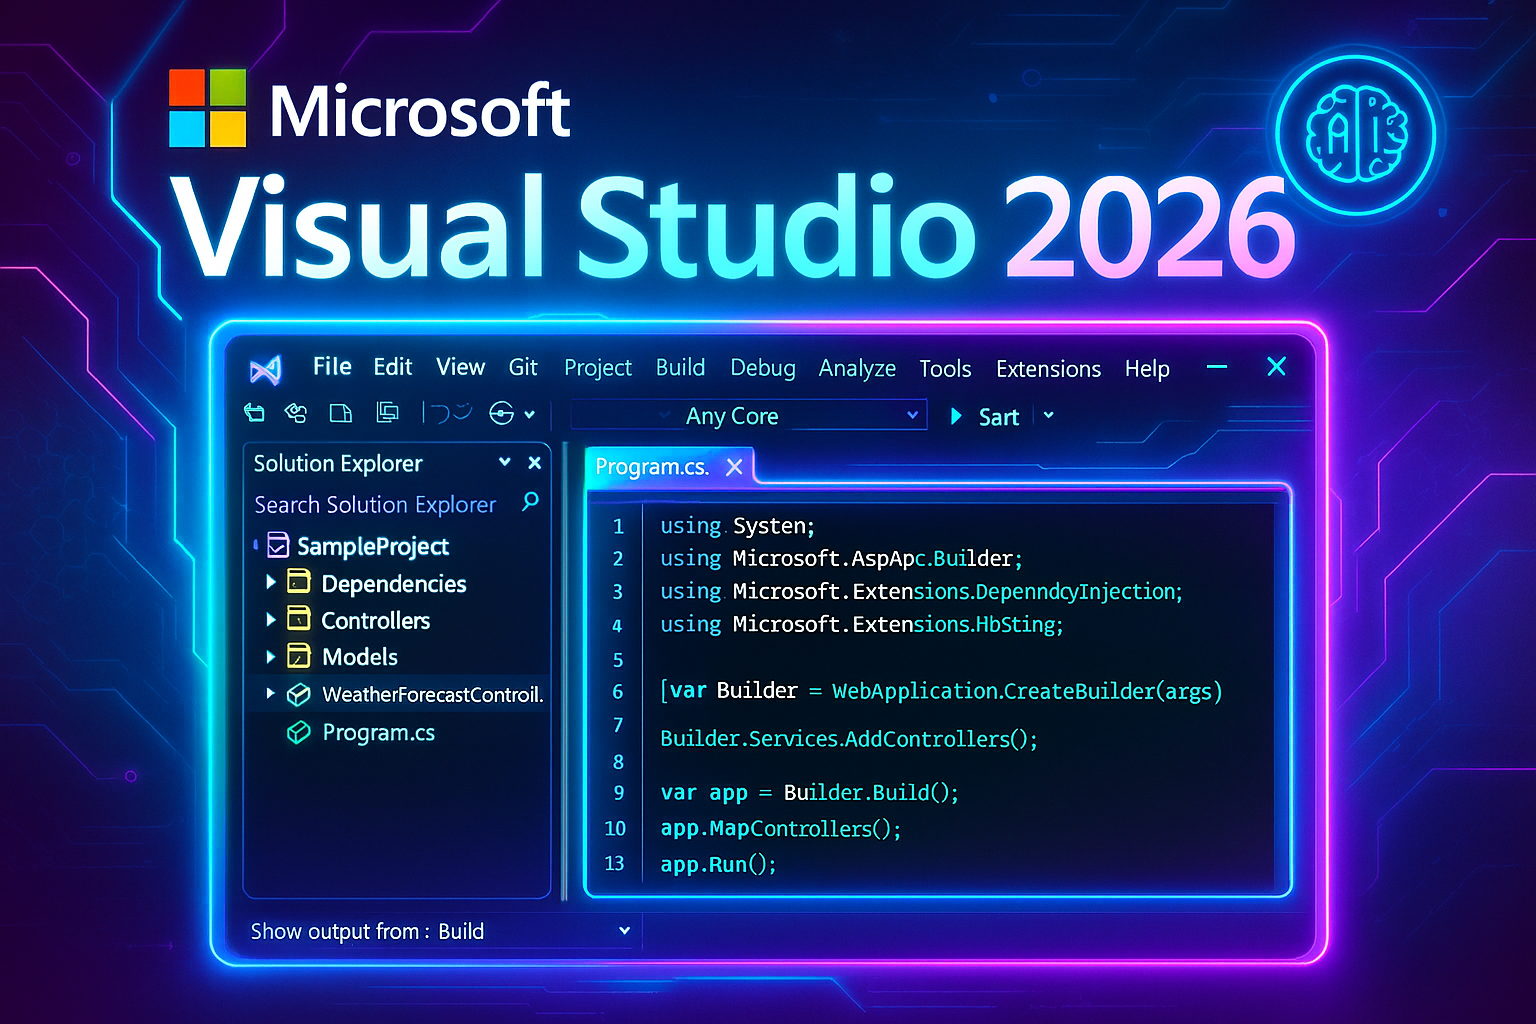Open the Debug menu
Screen dimensions: 1536x1024
pos(762,368)
